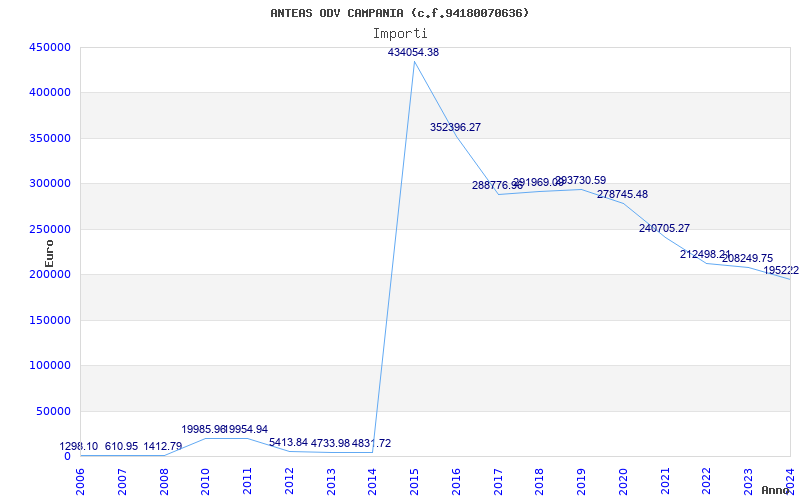
Task: Click the data label 1412.79
Action: (163, 446)
